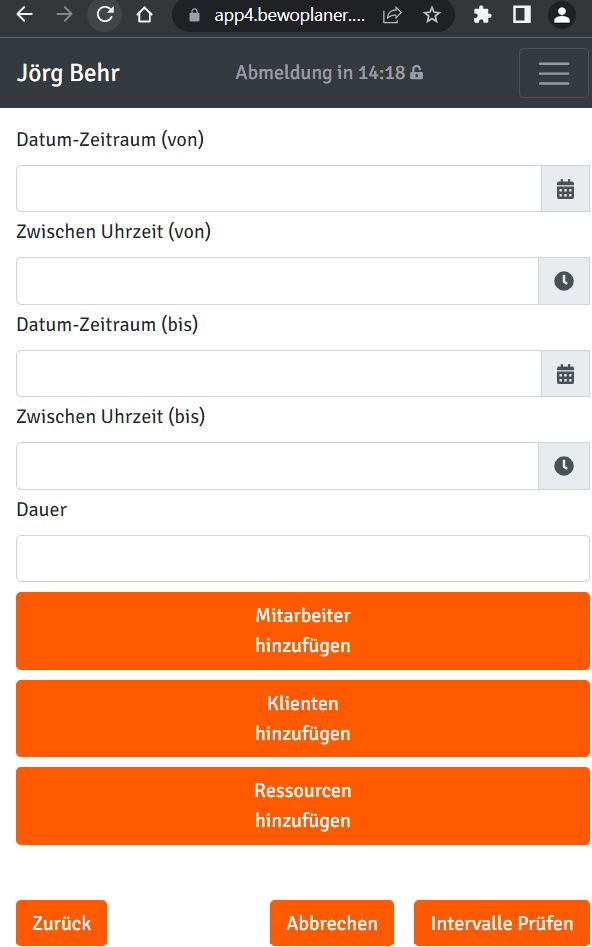Screen dimensions: 592x947
Task: Open clock picker for Zwischen Uhrzeit (bis)
Action: point(564,466)
